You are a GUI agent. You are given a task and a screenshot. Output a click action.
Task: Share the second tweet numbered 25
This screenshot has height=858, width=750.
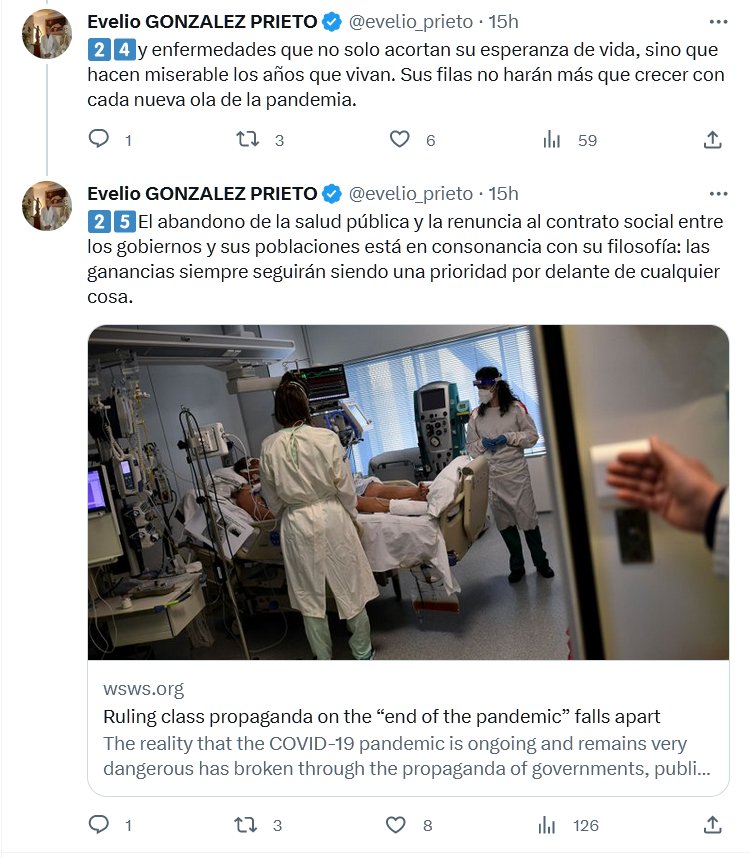coord(713,825)
